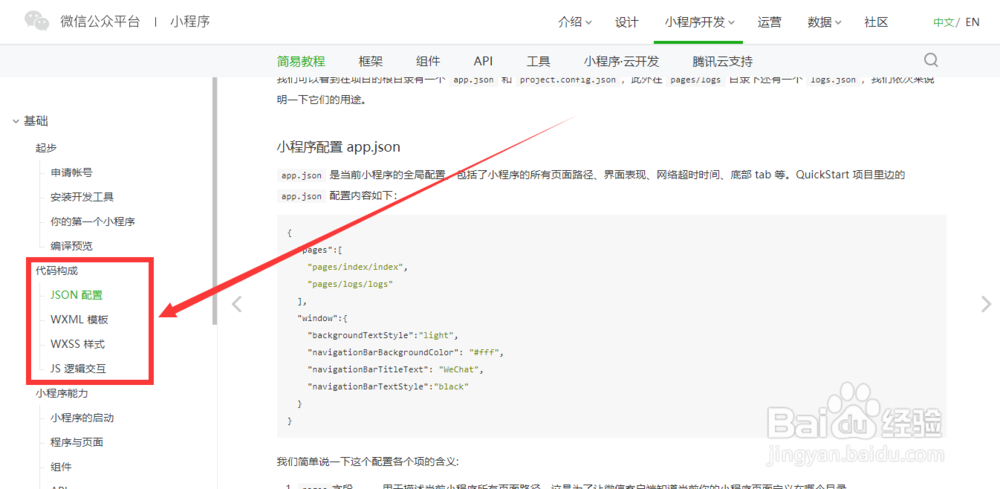Go to previous page with left arrow
The height and width of the screenshot is (489, 1000).
pos(237,304)
